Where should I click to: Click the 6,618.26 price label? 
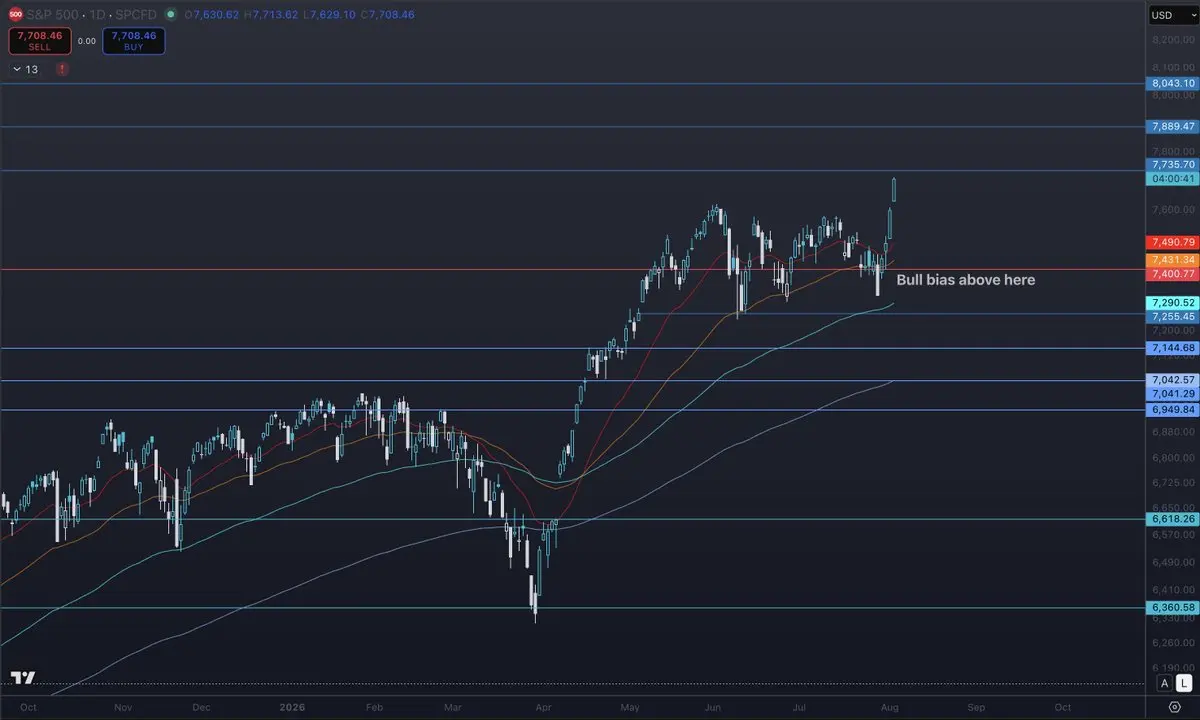coord(1173,520)
